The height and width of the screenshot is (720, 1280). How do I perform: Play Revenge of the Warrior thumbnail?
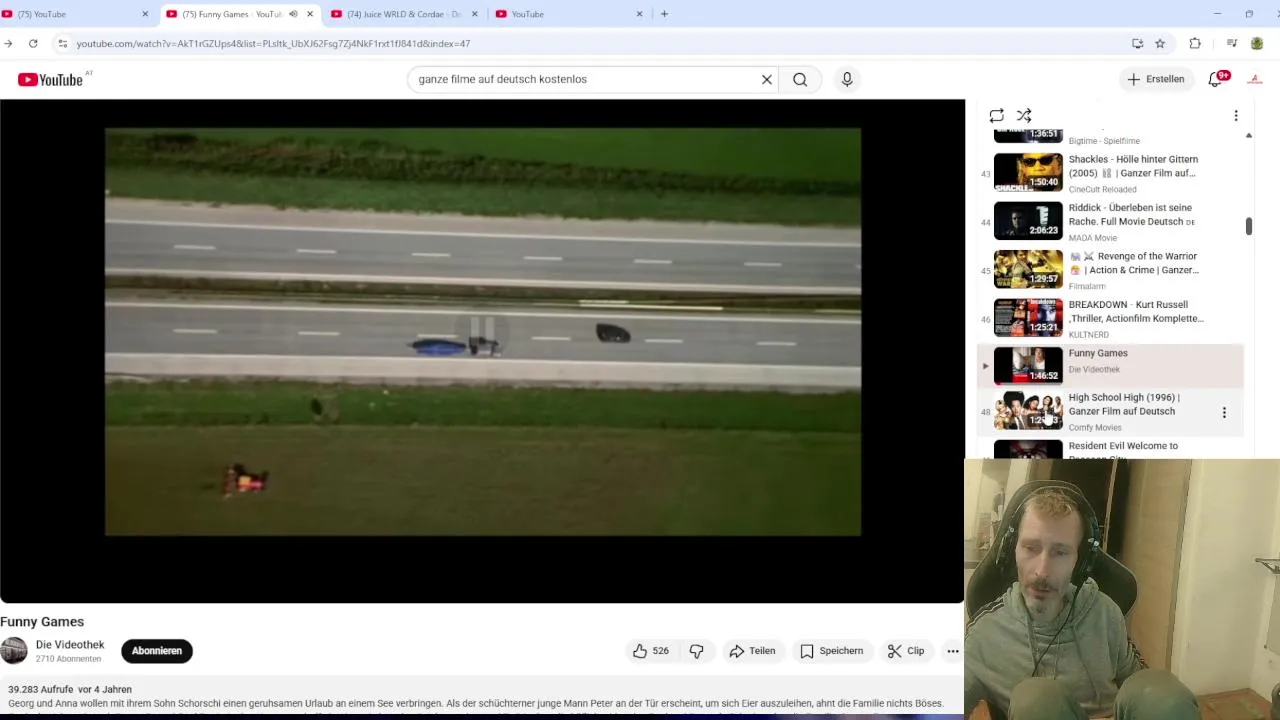point(1028,270)
